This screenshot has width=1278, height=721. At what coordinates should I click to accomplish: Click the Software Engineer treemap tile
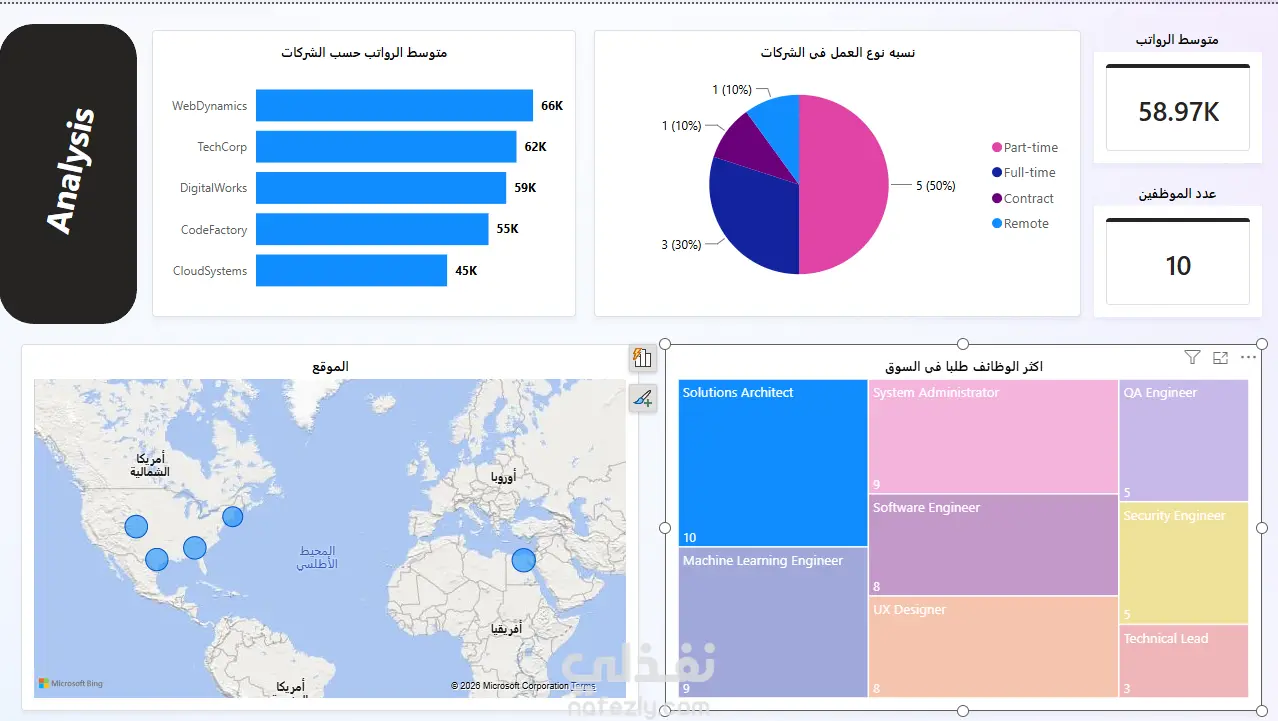(993, 545)
